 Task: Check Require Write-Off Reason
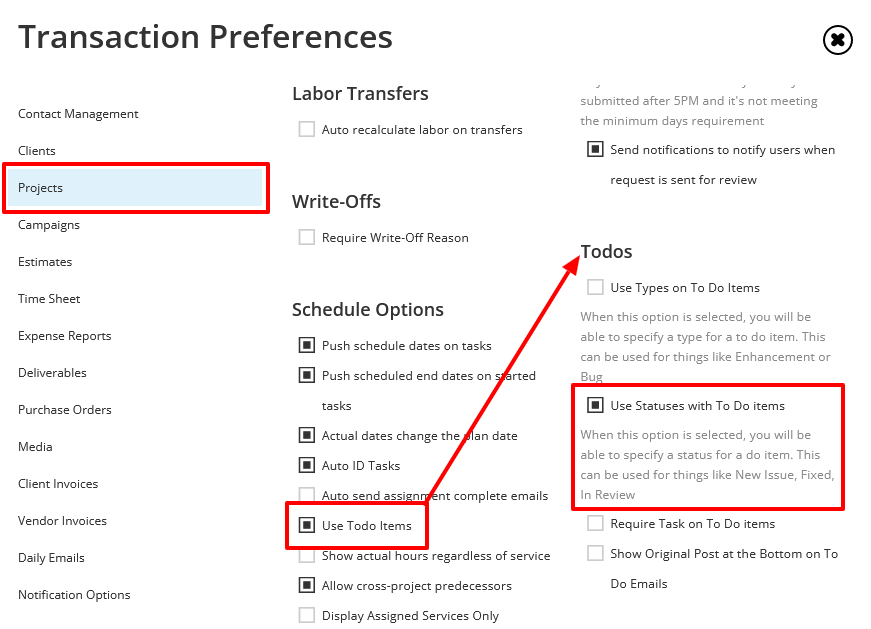pyautogui.click(x=306, y=237)
